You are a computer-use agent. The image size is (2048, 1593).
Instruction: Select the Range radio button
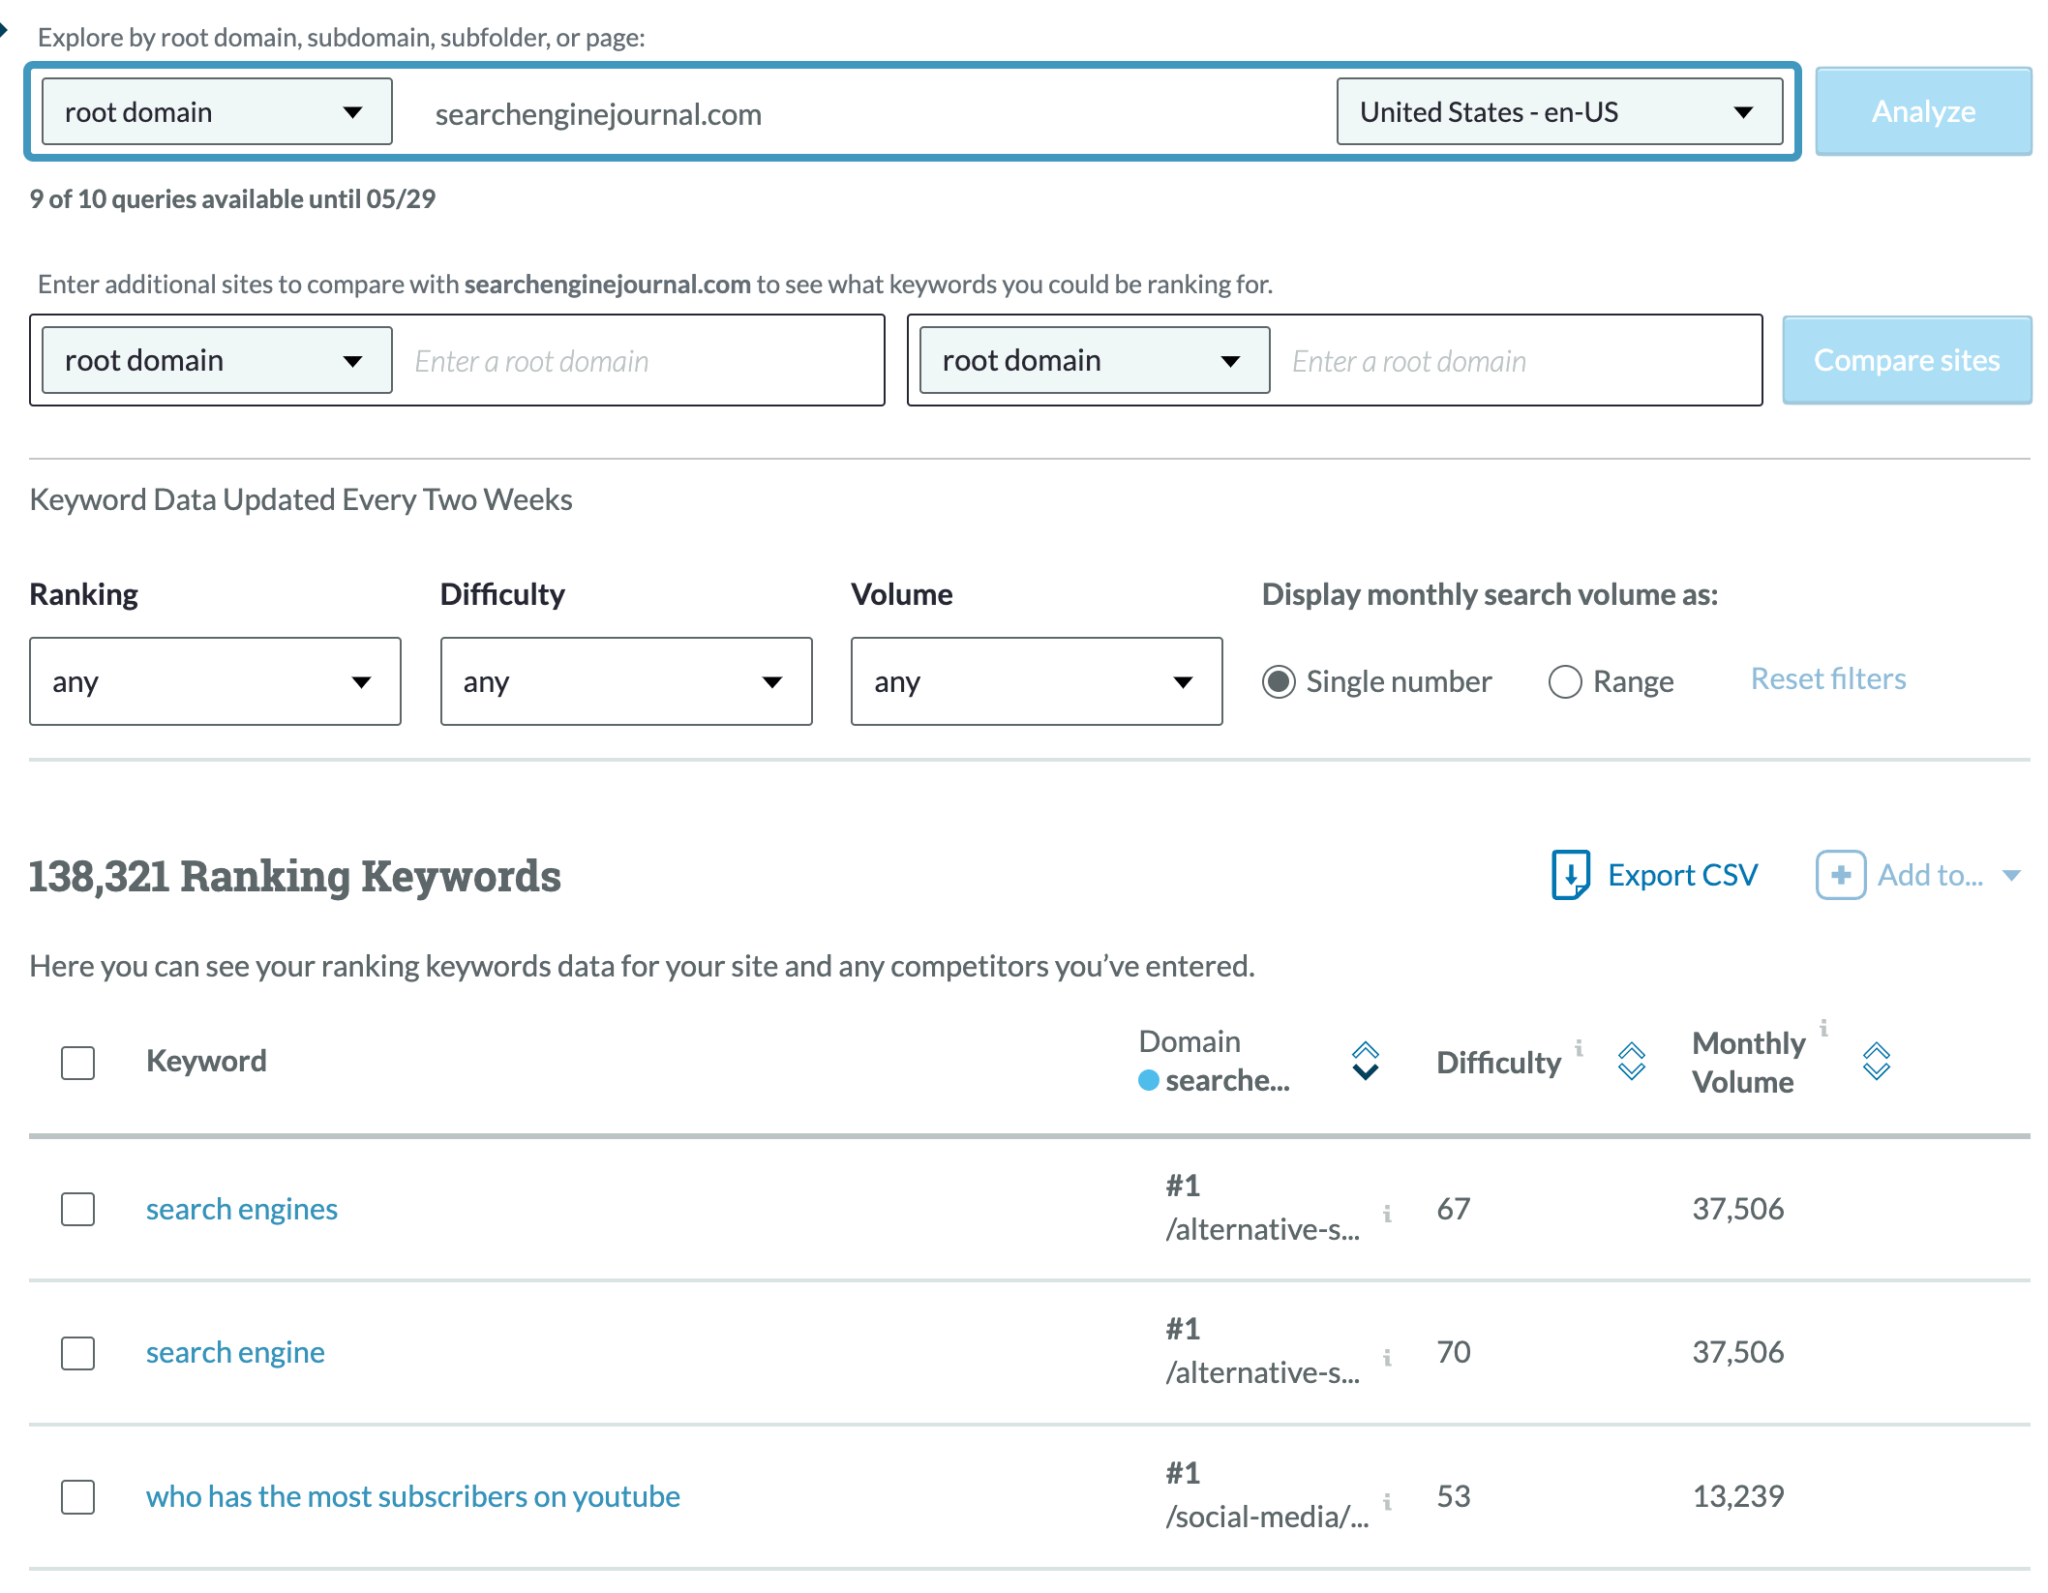(1565, 681)
